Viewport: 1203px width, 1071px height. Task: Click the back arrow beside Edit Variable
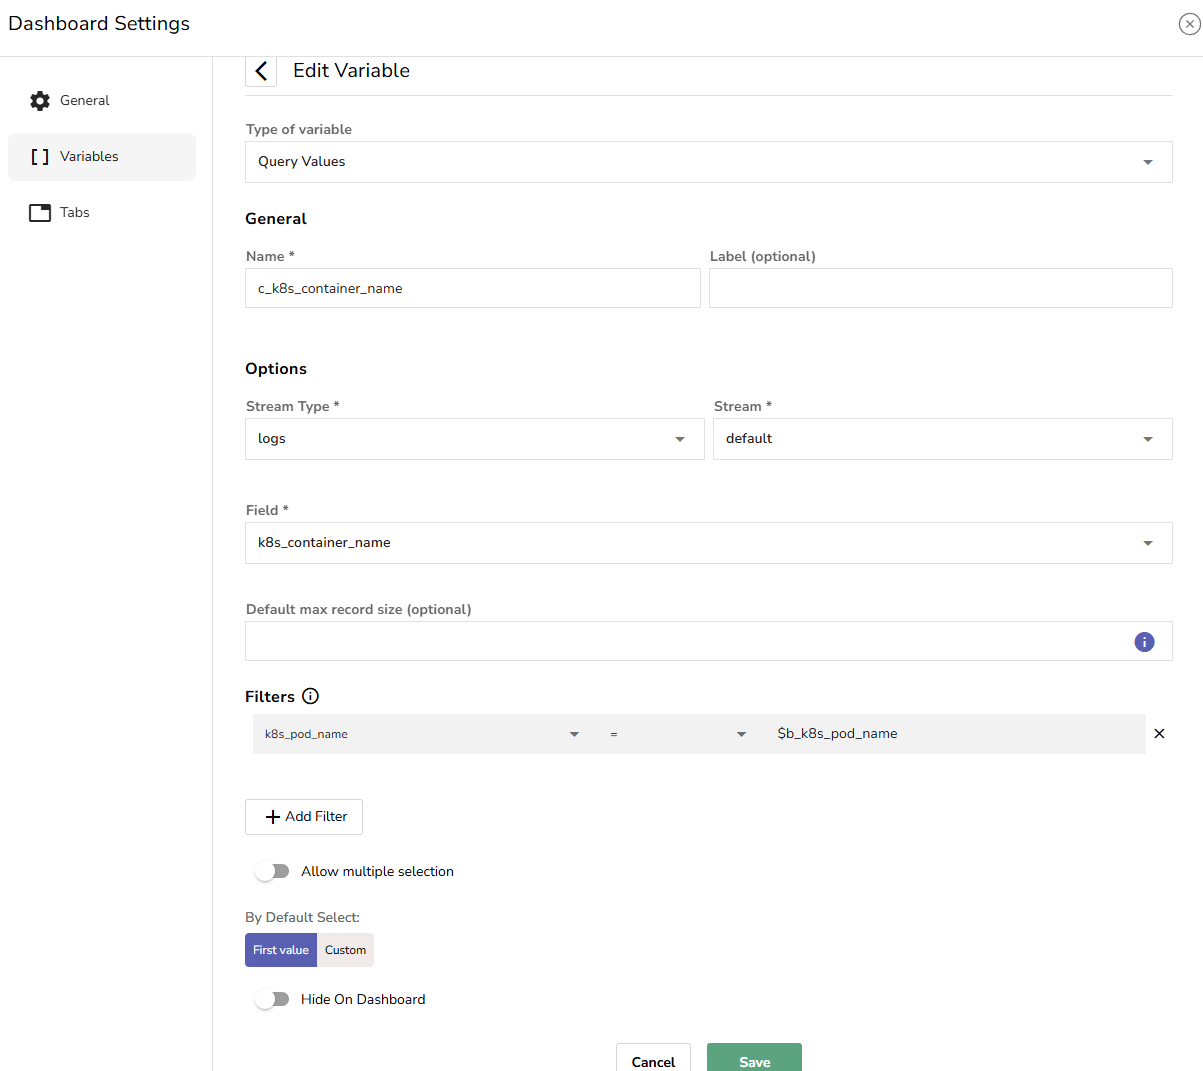click(x=261, y=71)
